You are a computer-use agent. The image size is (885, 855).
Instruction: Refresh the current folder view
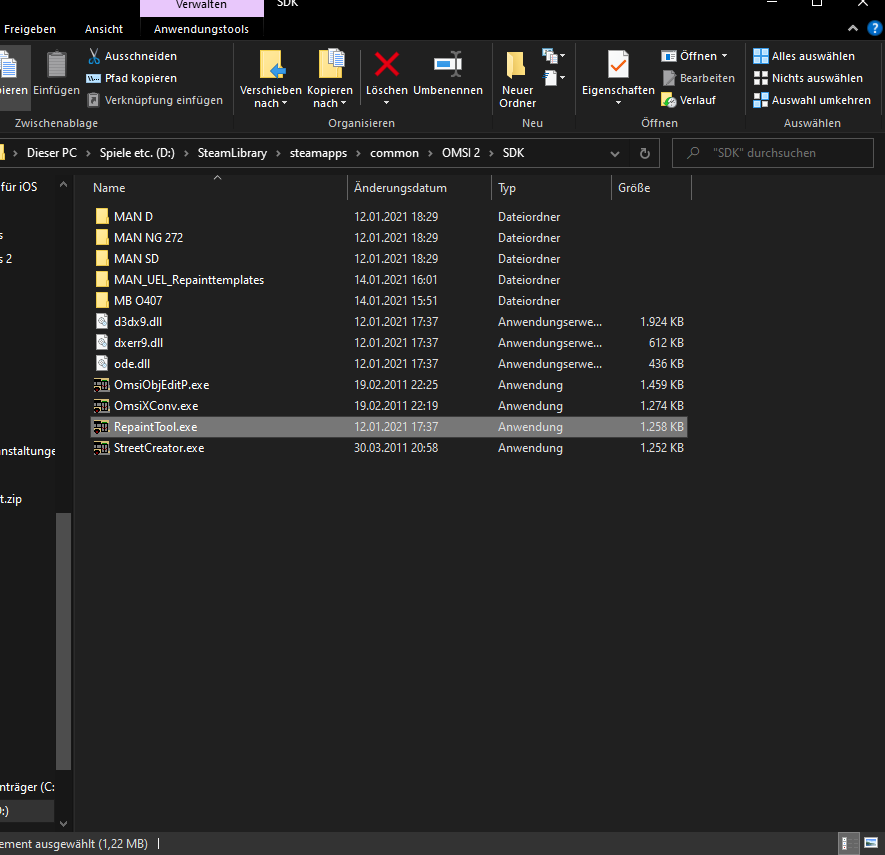[645, 153]
